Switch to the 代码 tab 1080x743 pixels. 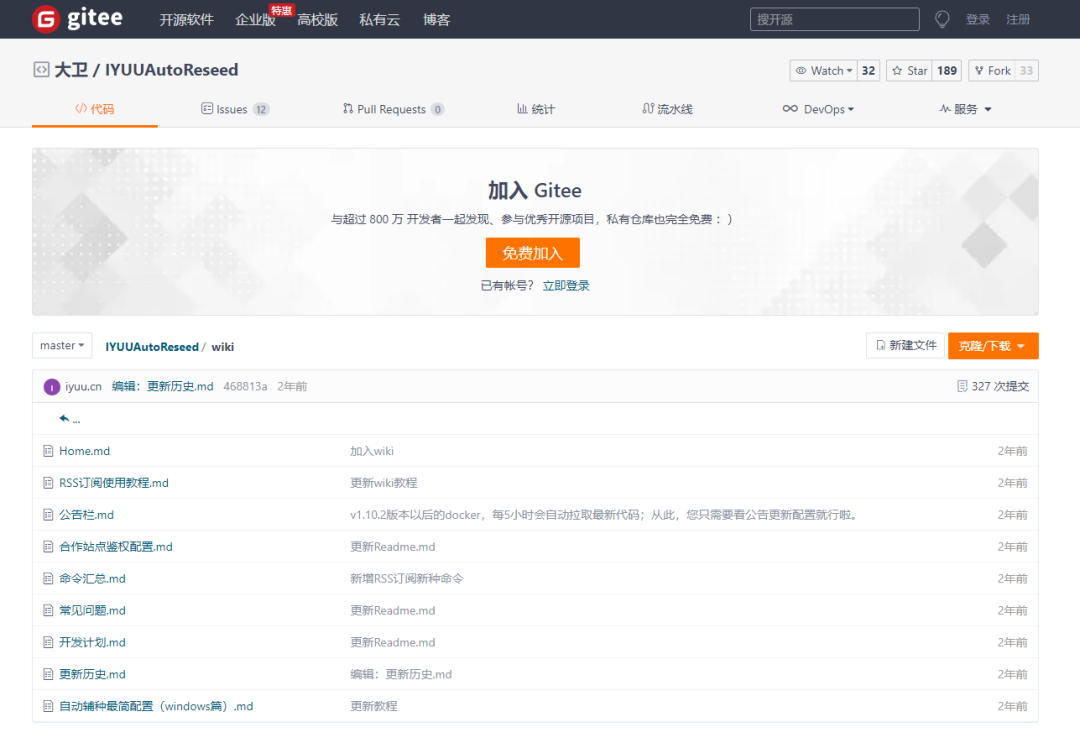(95, 109)
